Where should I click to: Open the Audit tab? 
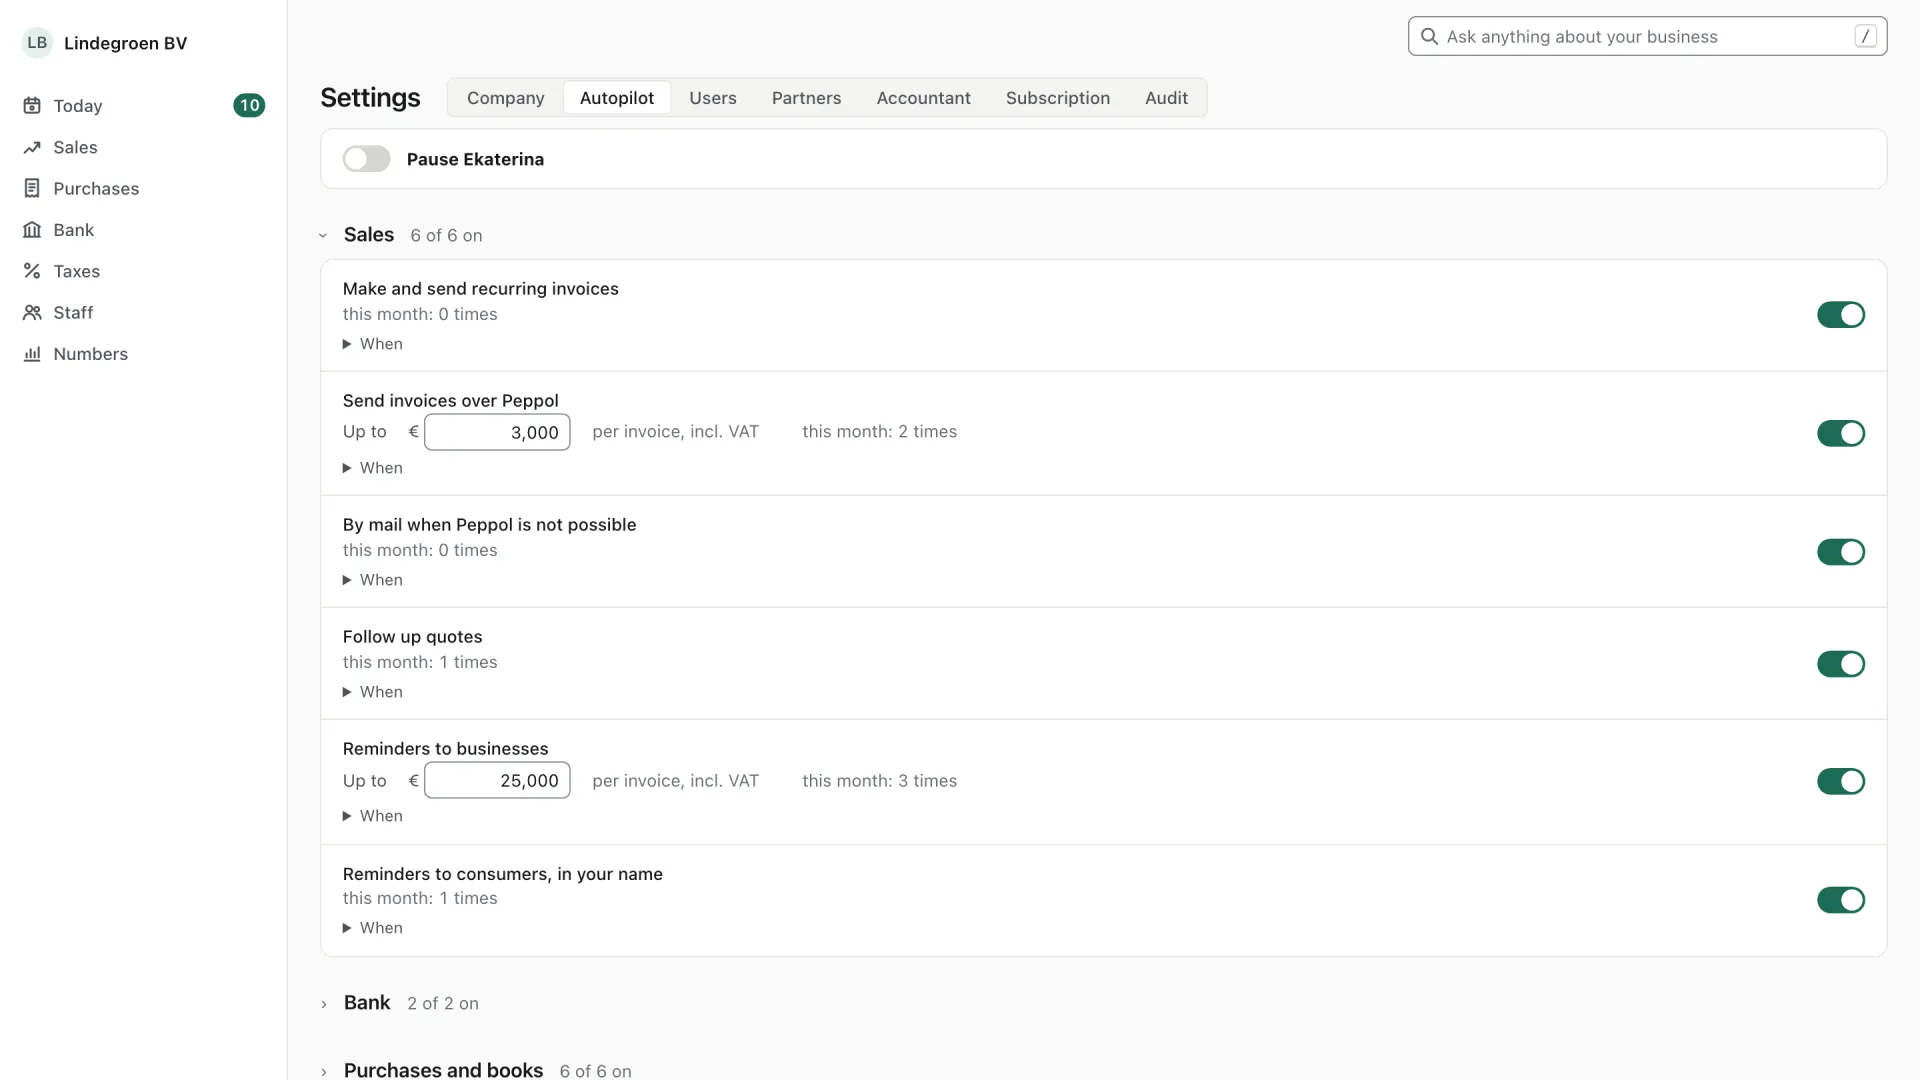pyautogui.click(x=1166, y=98)
